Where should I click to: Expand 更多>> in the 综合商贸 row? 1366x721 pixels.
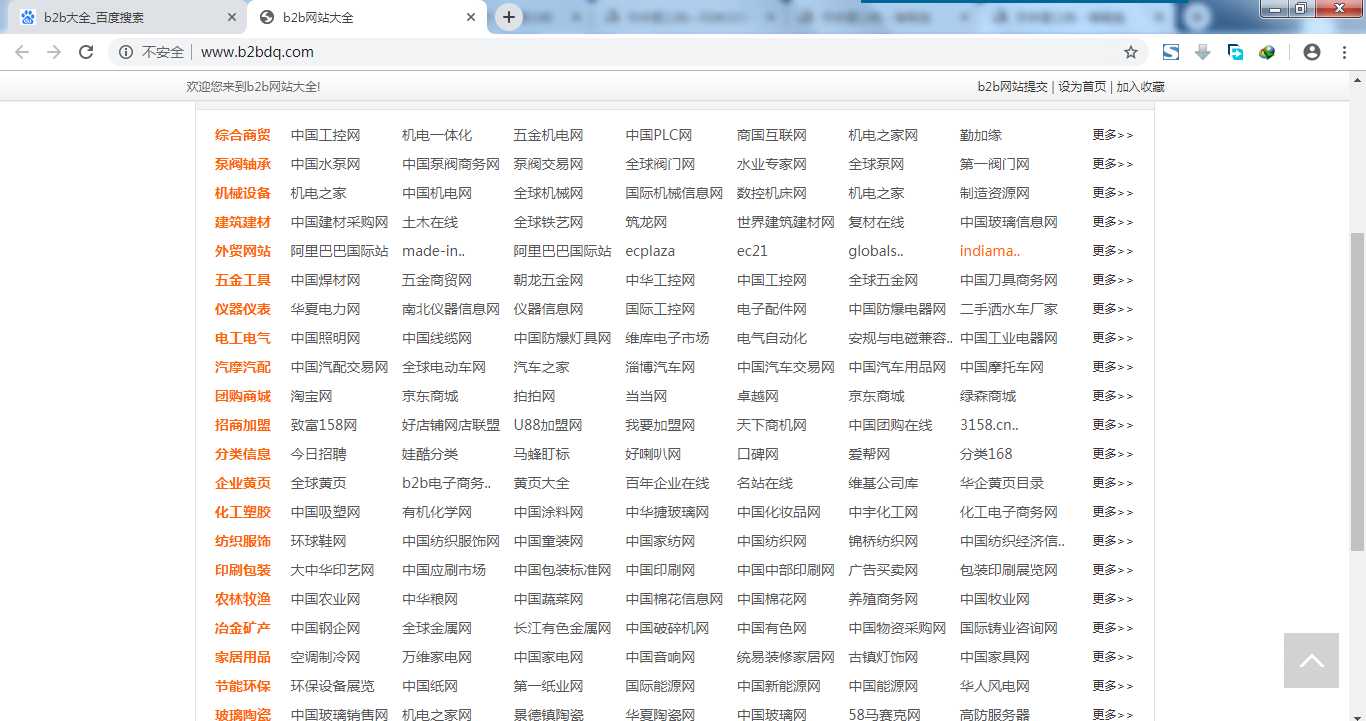click(1113, 135)
